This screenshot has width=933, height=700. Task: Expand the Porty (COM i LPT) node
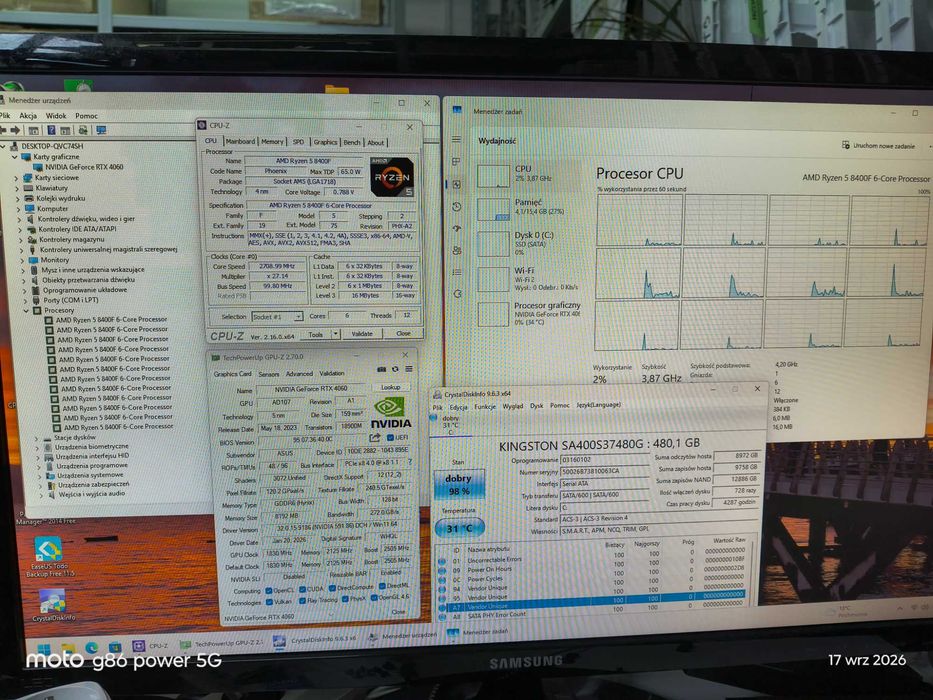click(25, 300)
